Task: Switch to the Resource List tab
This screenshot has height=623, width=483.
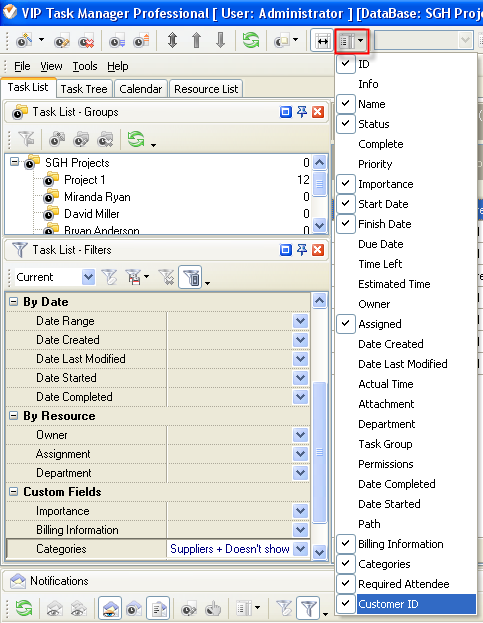Action: coord(206,89)
